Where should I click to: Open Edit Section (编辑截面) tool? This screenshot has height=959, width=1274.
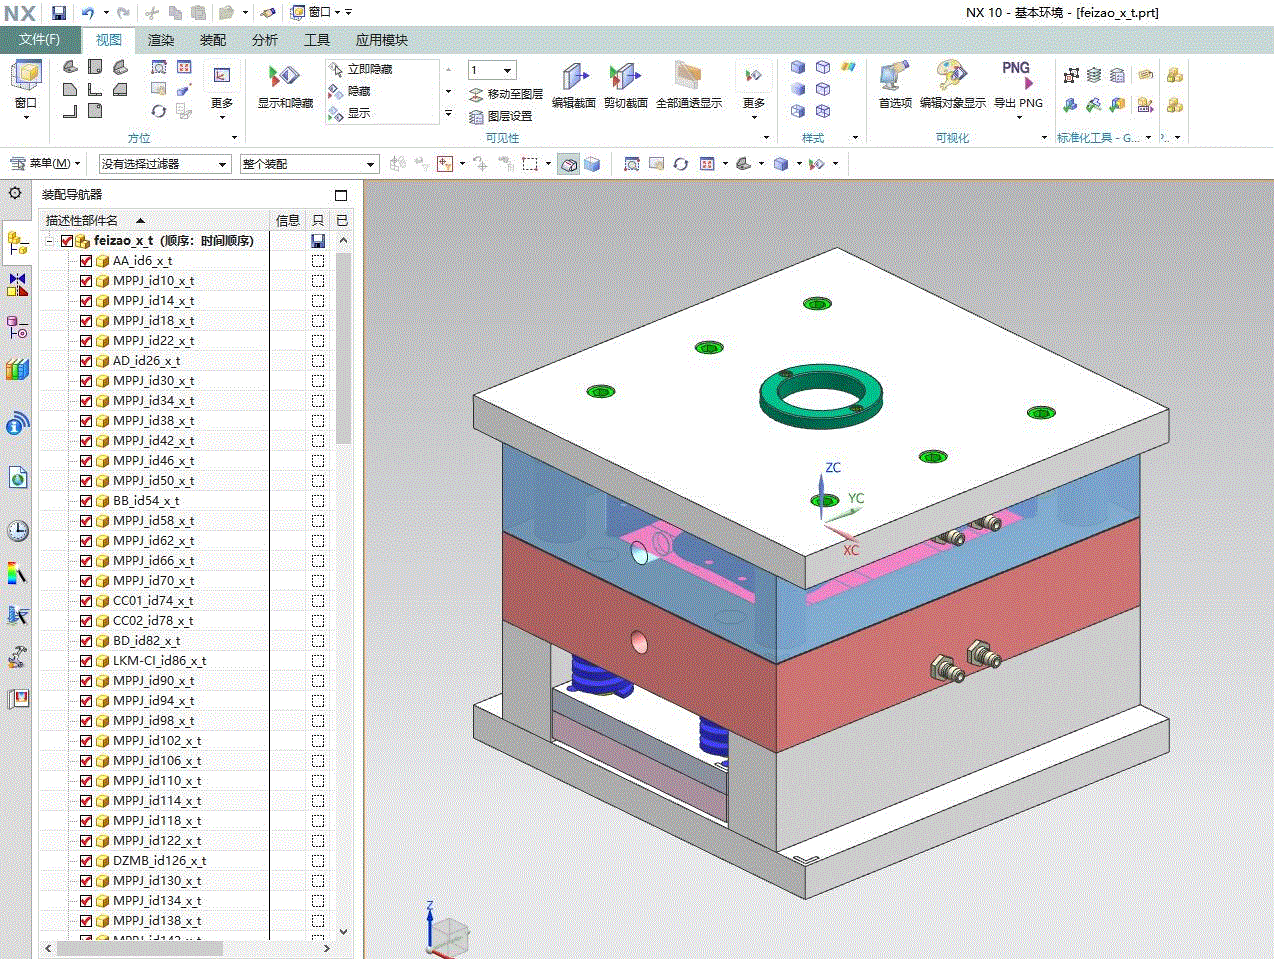click(x=574, y=78)
